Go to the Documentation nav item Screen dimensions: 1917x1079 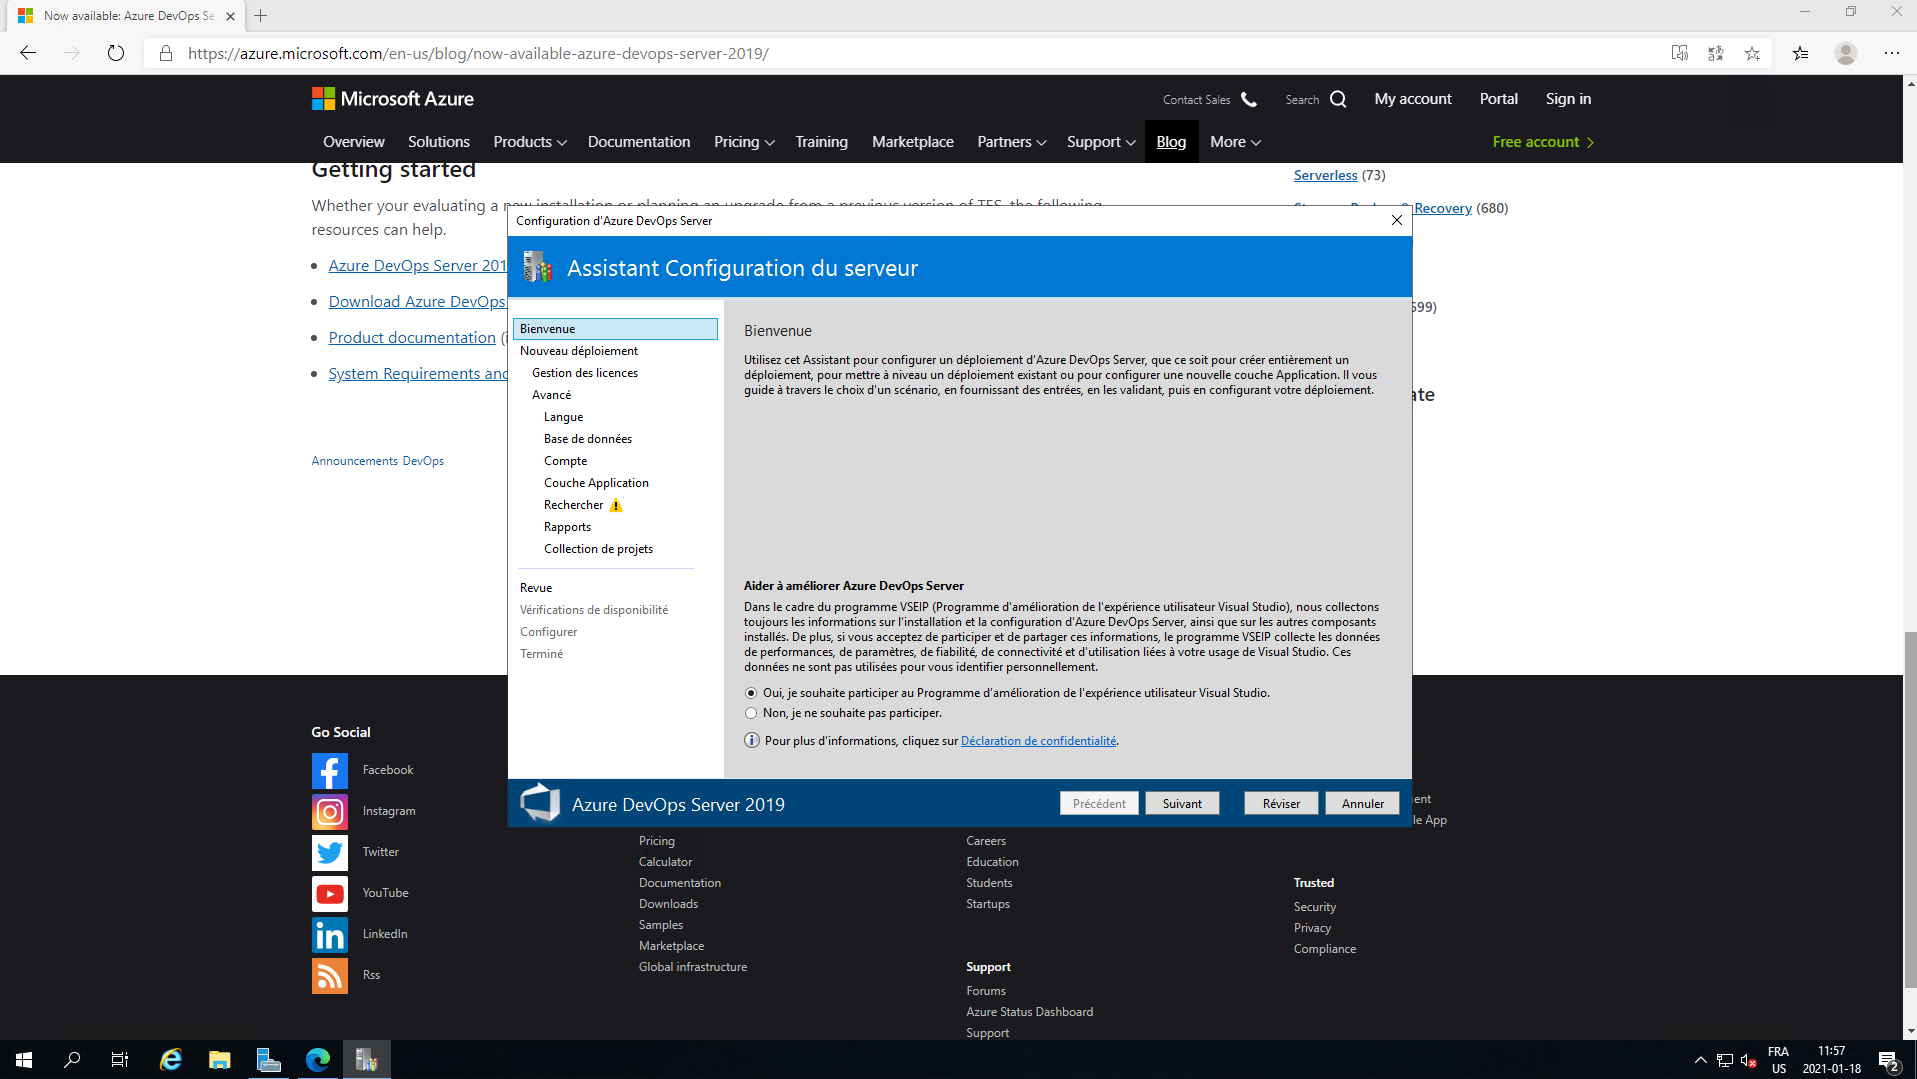pyautogui.click(x=638, y=142)
